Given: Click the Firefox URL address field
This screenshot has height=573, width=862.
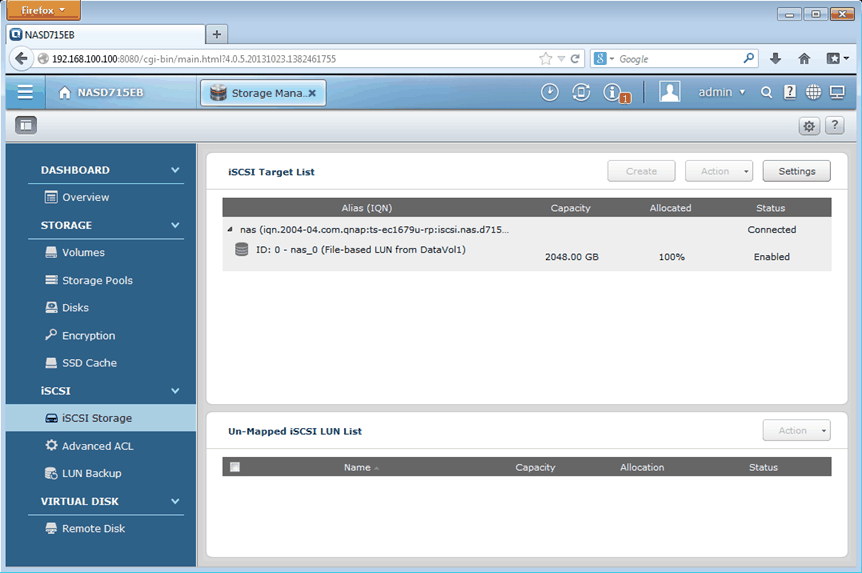Looking at the screenshot, I should pyautogui.click(x=290, y=59).
